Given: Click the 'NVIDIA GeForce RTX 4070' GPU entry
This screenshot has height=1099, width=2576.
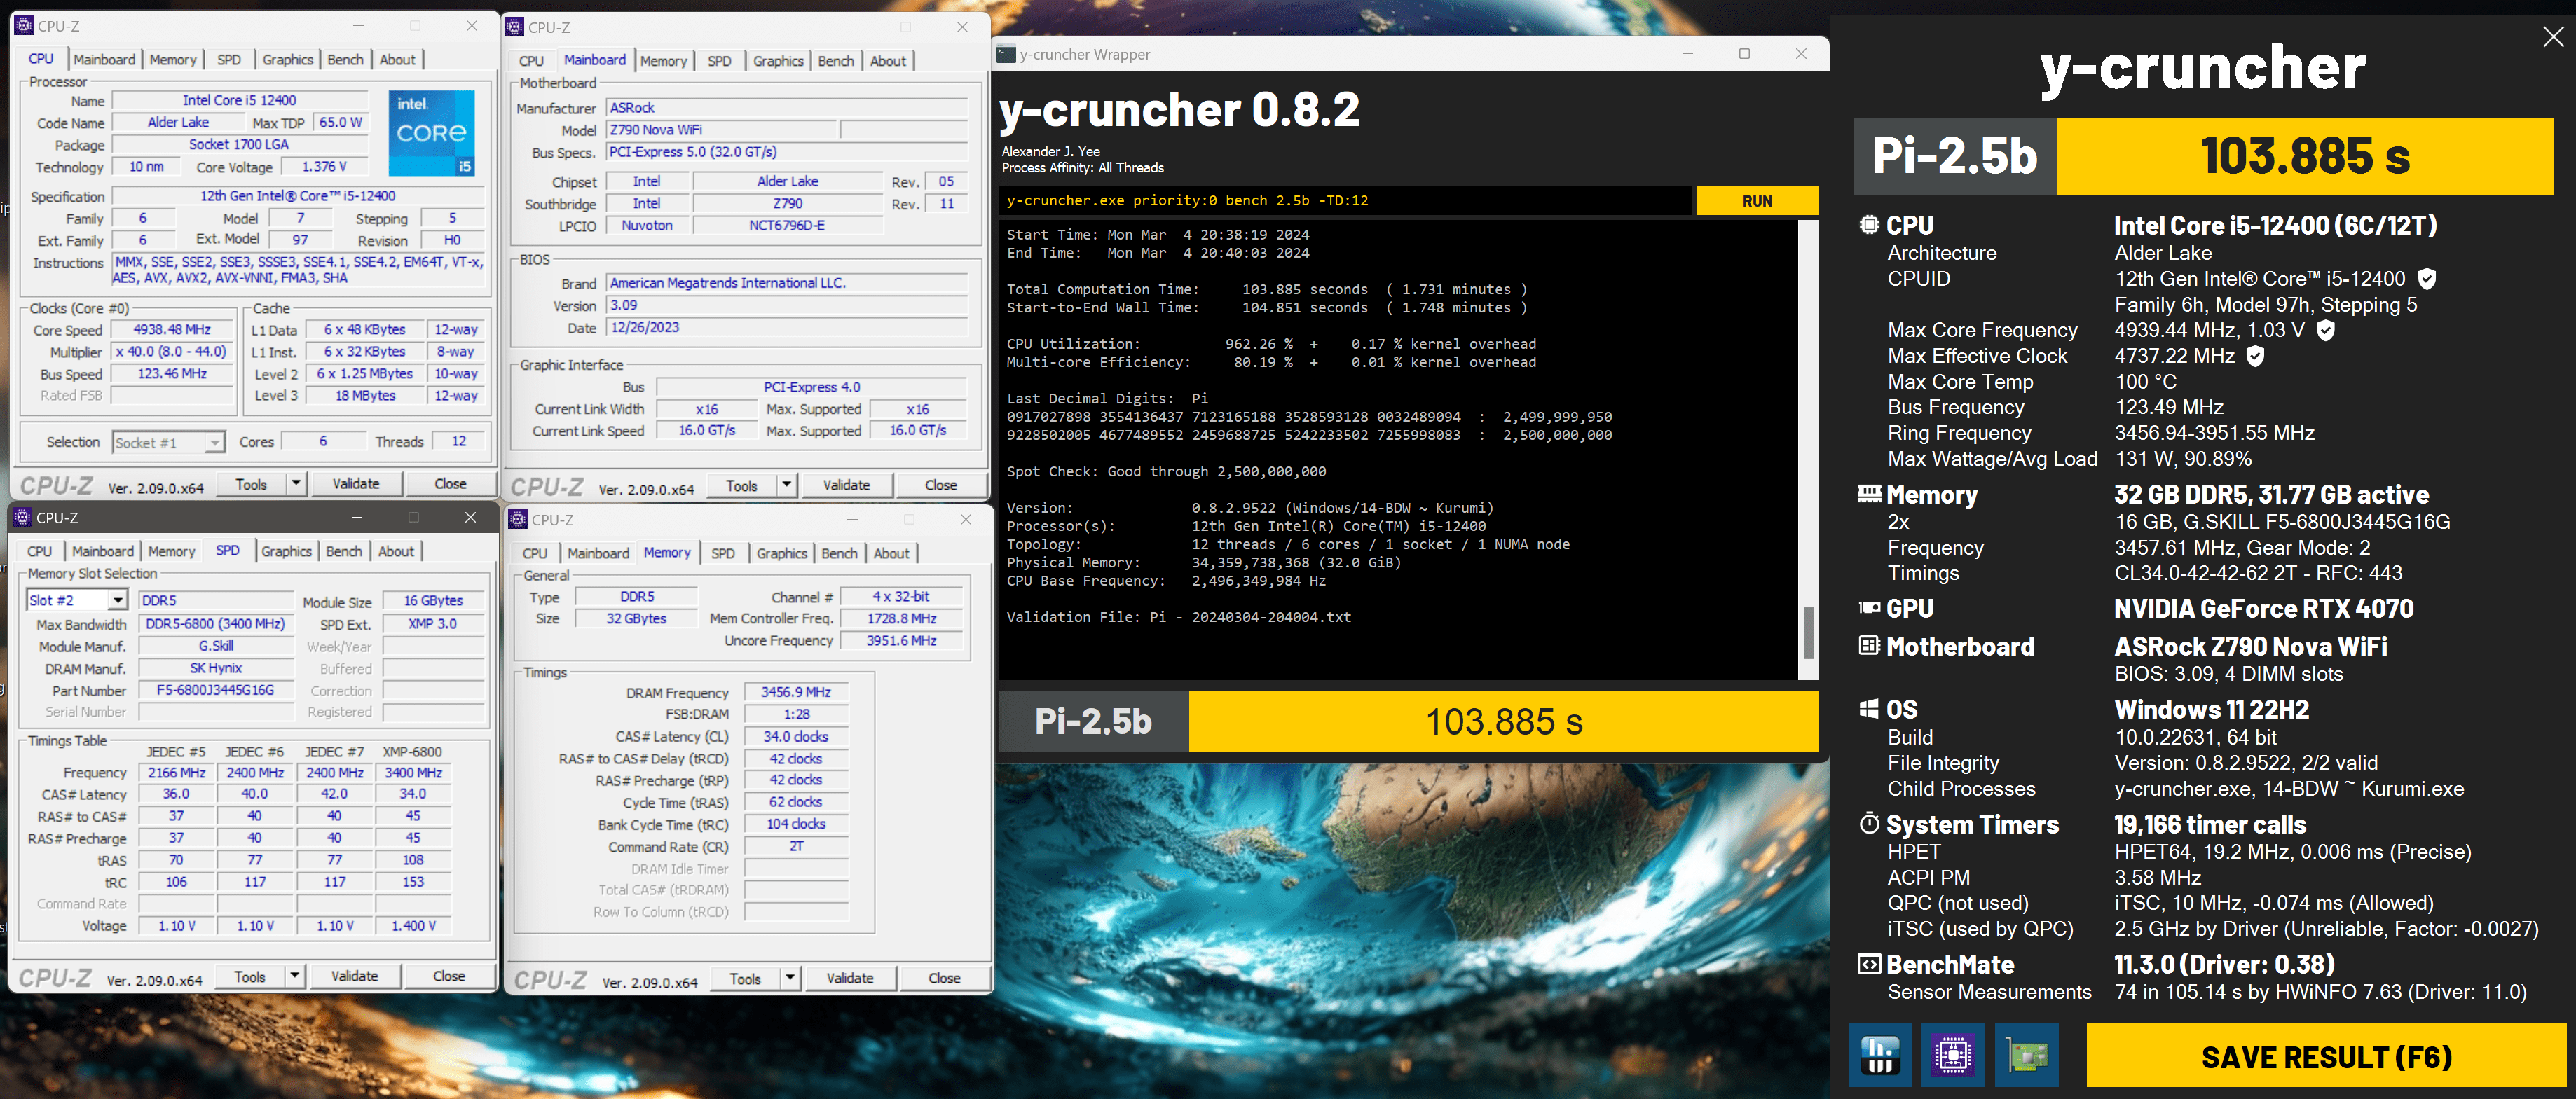Looking at the screenshot, I should tap(2263, 608).
